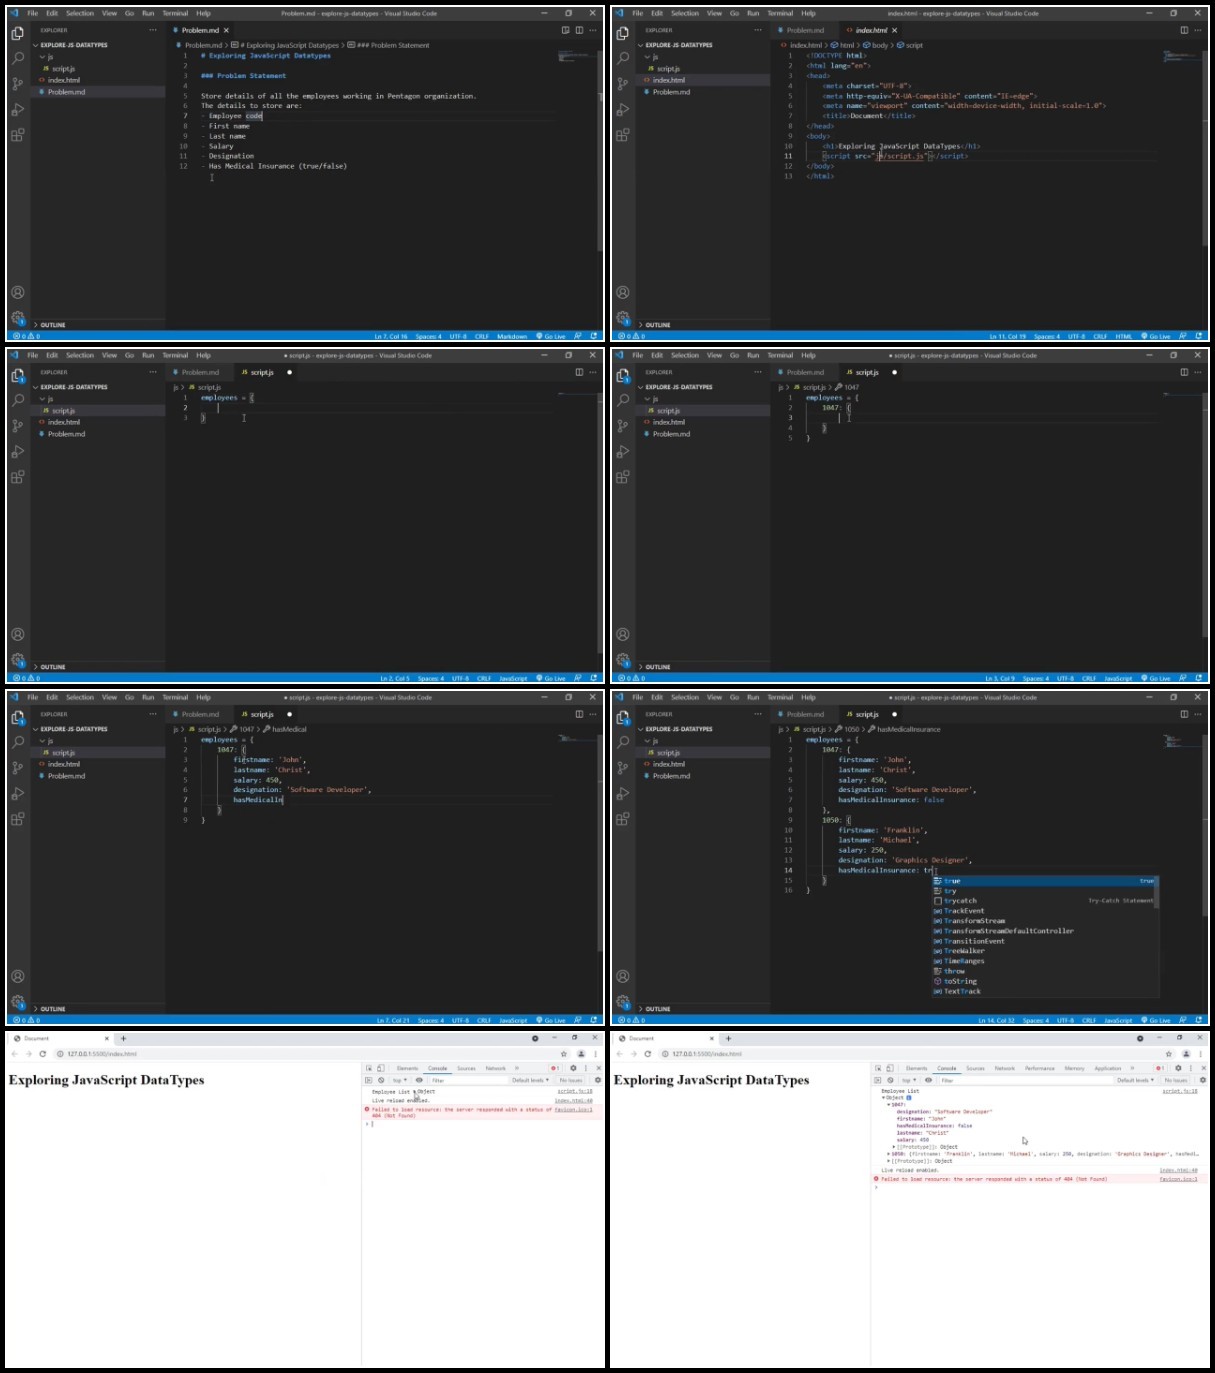Click the reload button in the collapsed-Object browser
Image resolution: width=1215 pixels, height=1373 pixels.
(43, 1054)
